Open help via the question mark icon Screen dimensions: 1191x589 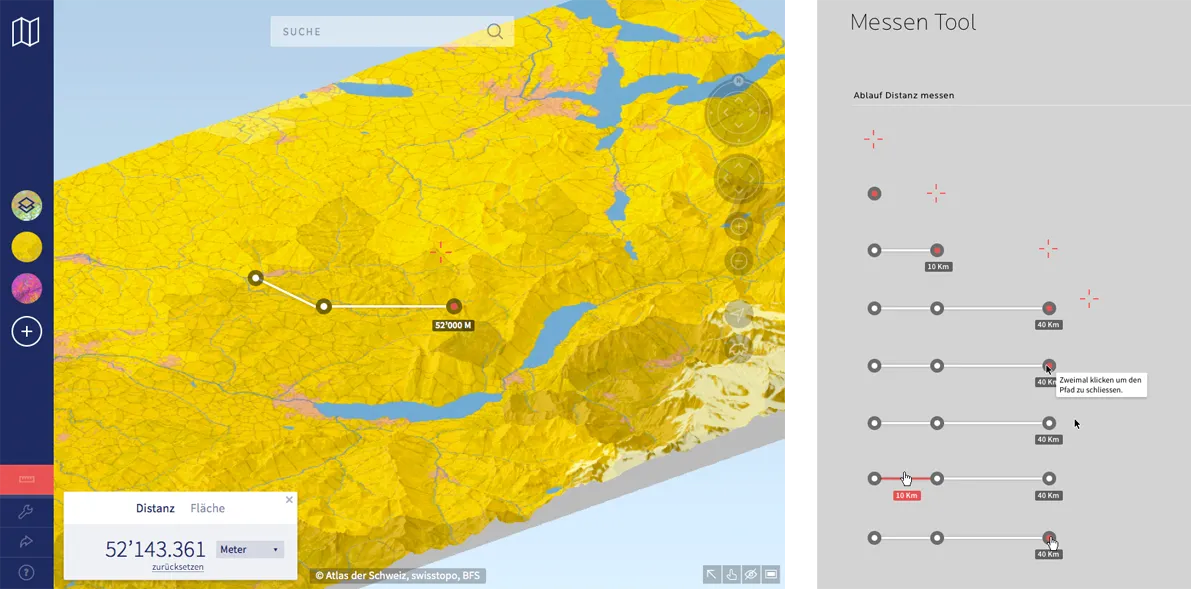pyautogui.click(x=27, y=572)
